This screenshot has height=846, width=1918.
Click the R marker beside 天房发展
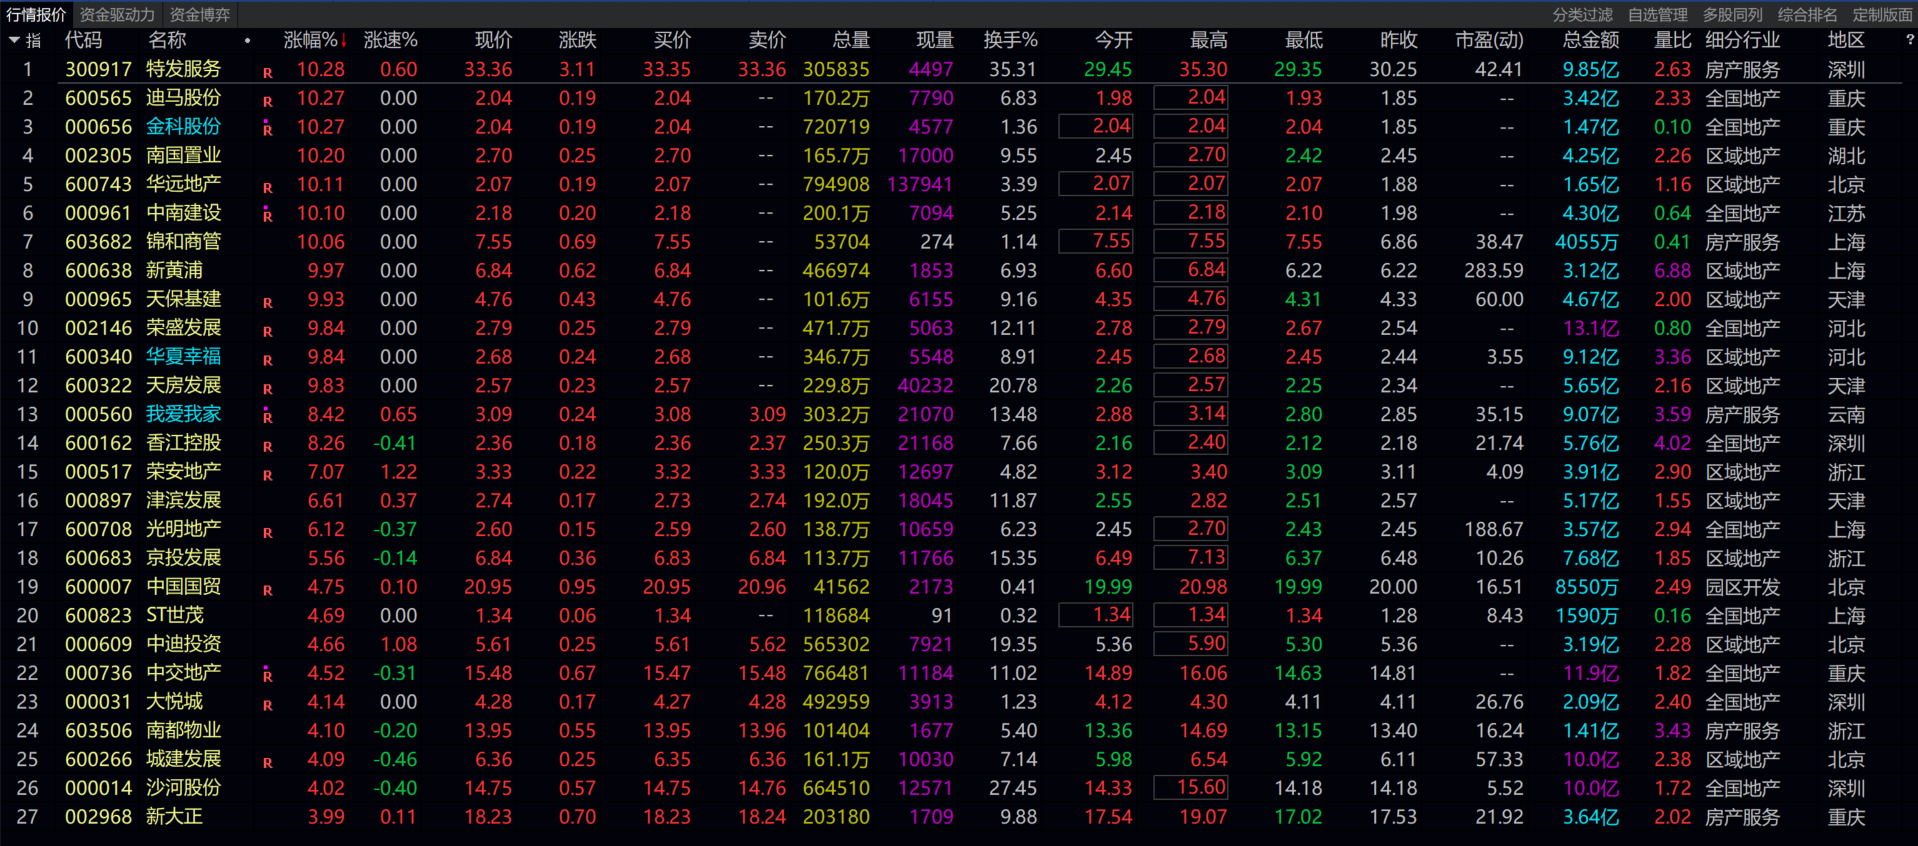[x=267, y=390]
